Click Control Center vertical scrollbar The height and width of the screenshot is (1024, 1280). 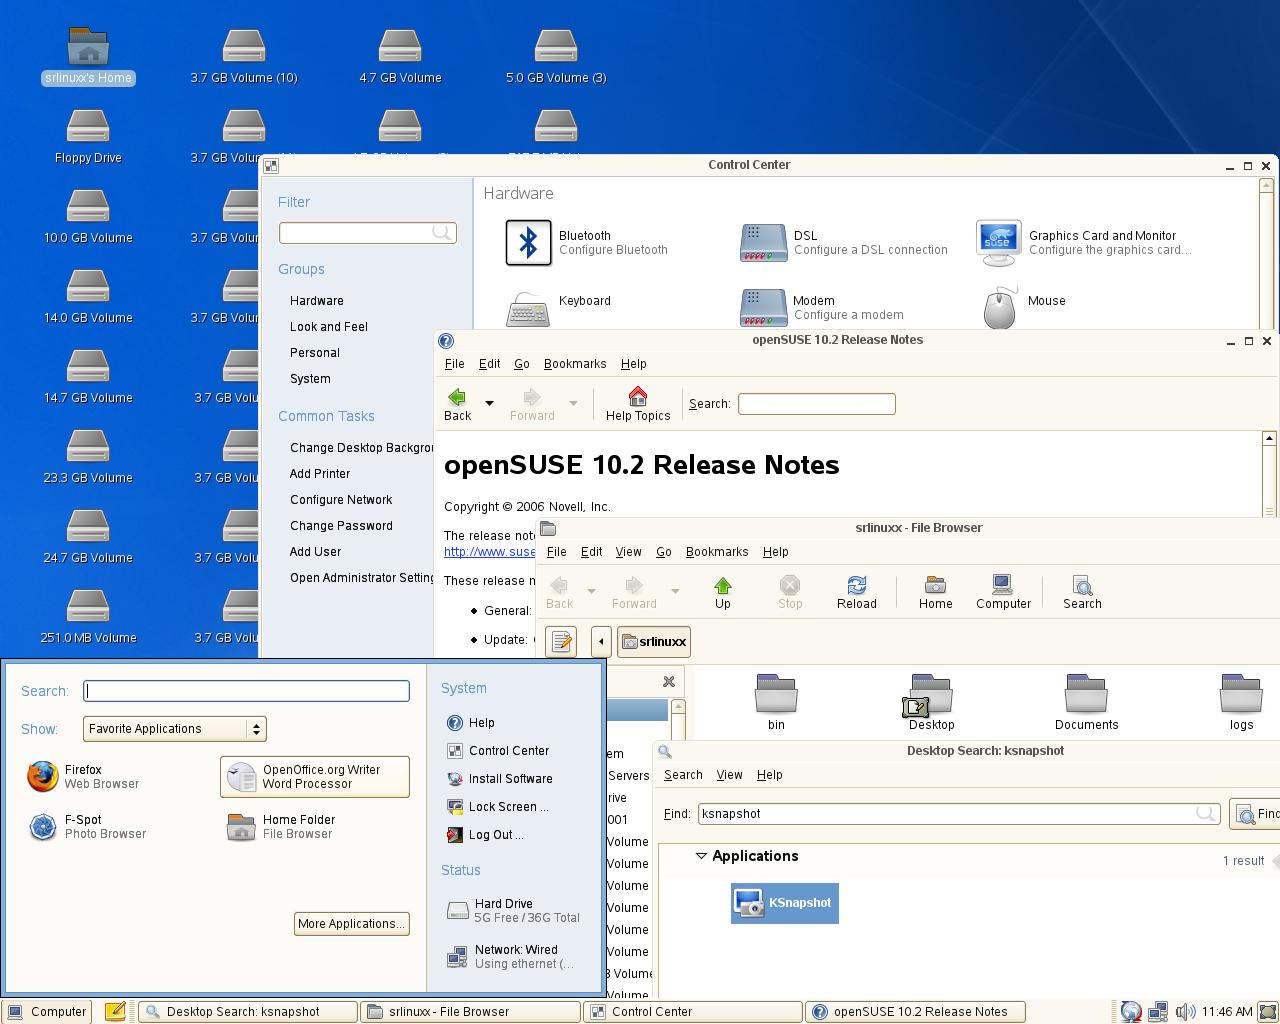coord(1266,255)
